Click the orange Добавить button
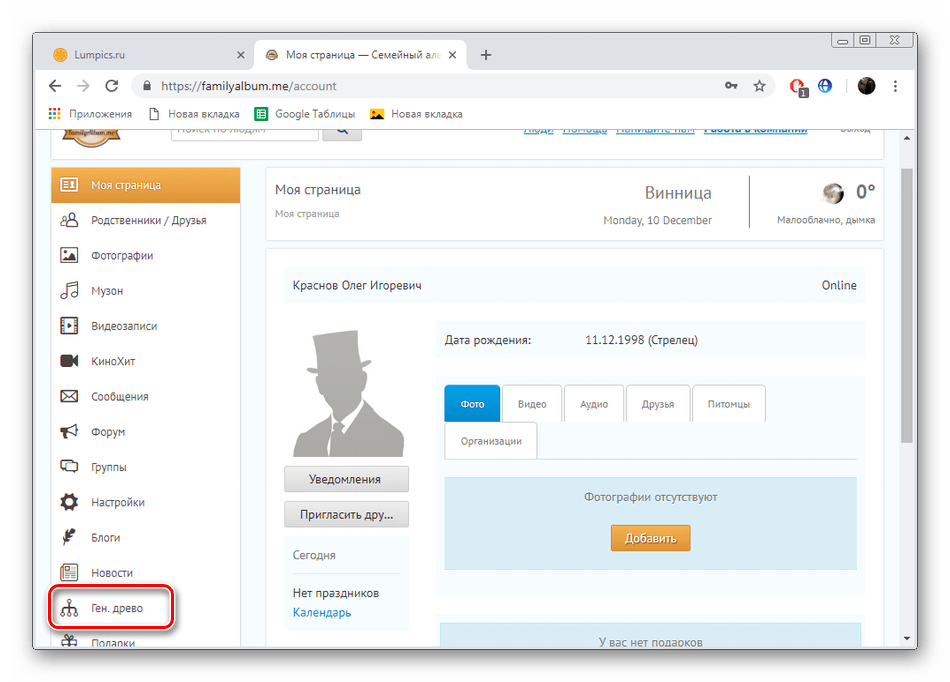Screen dimensions: 950x682 650,538
